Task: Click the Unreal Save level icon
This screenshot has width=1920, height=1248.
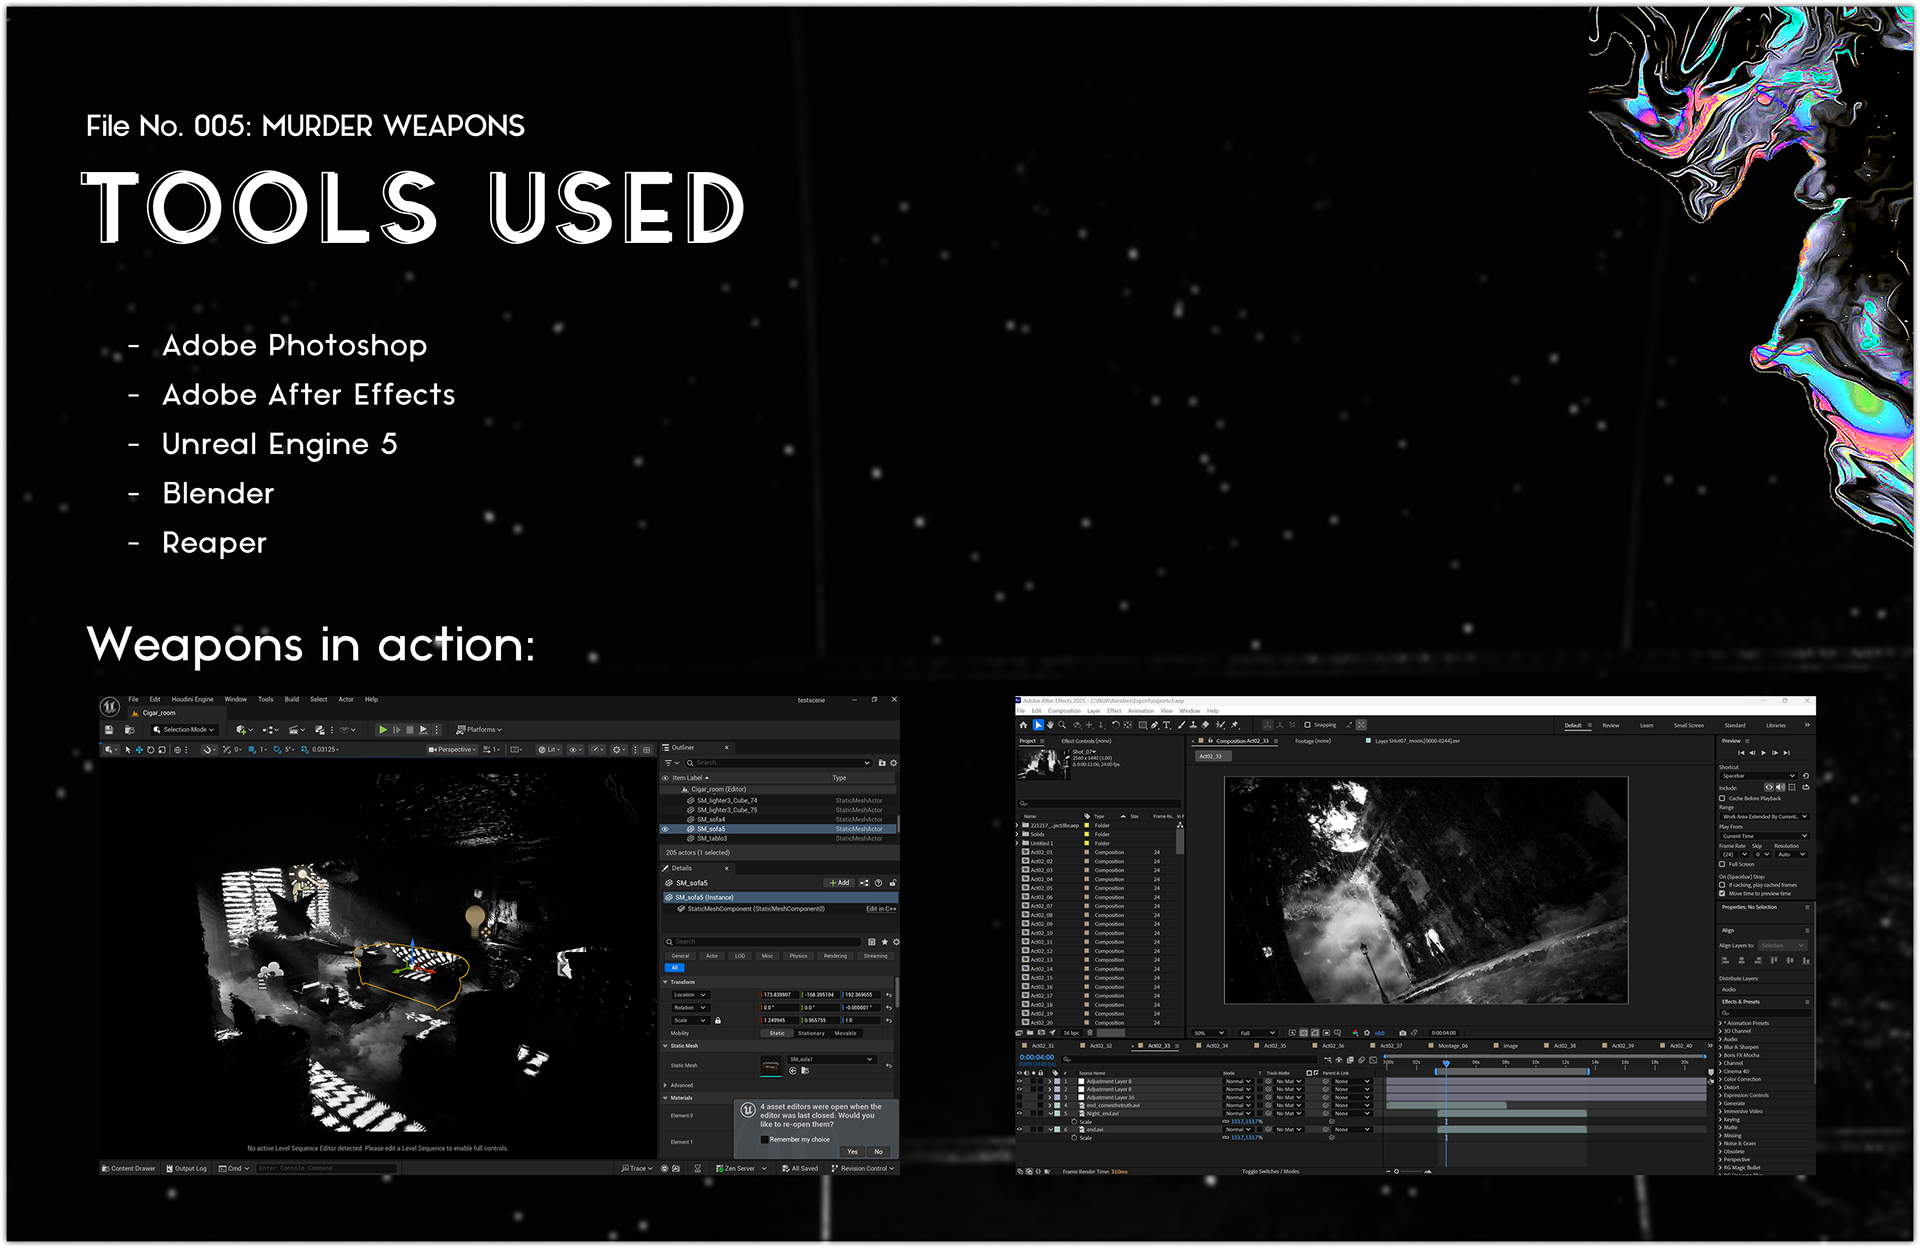Action: 109,730
